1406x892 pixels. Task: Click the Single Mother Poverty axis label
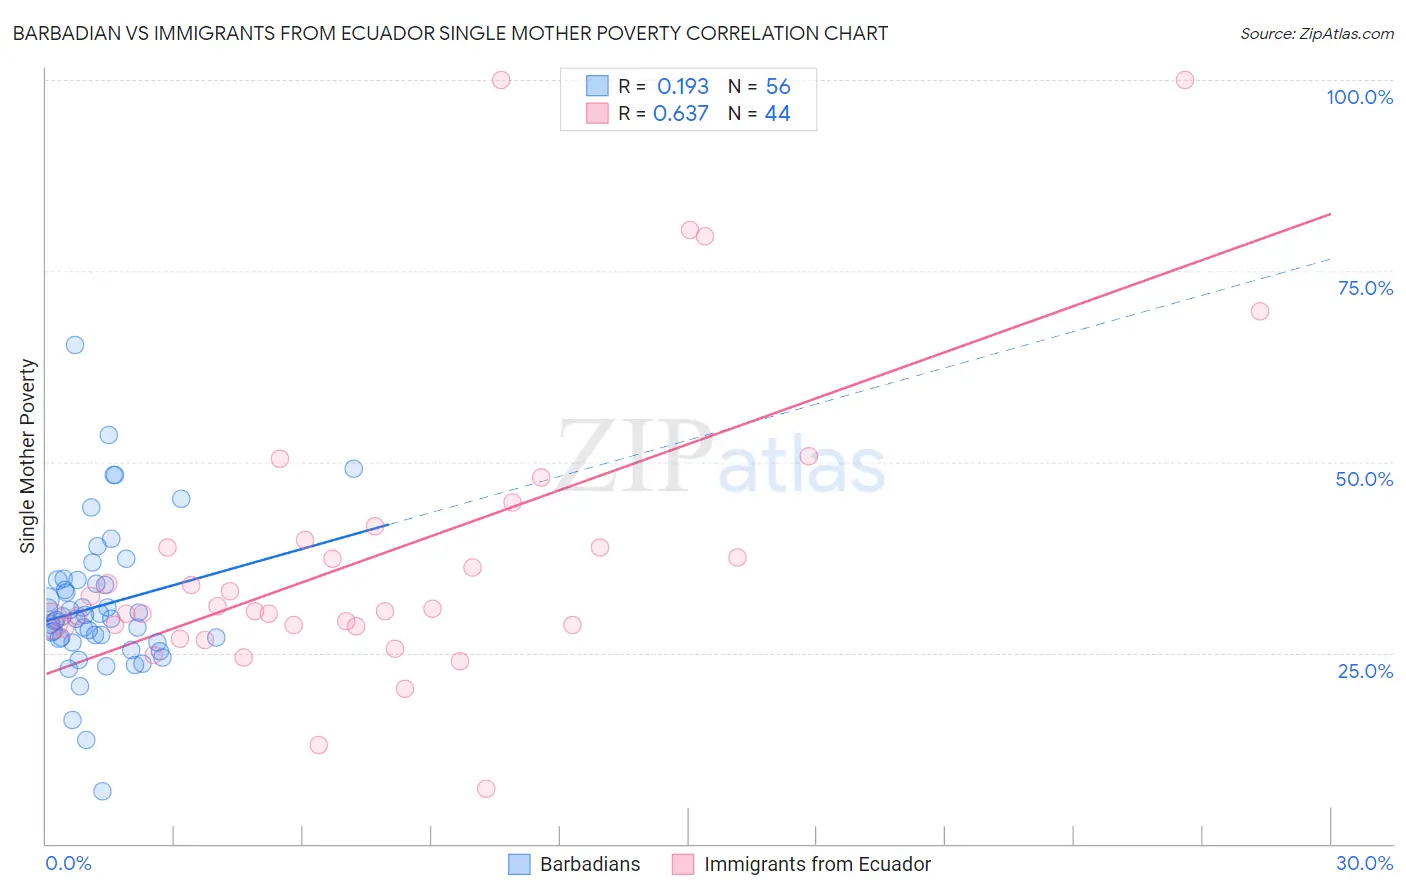28,456
